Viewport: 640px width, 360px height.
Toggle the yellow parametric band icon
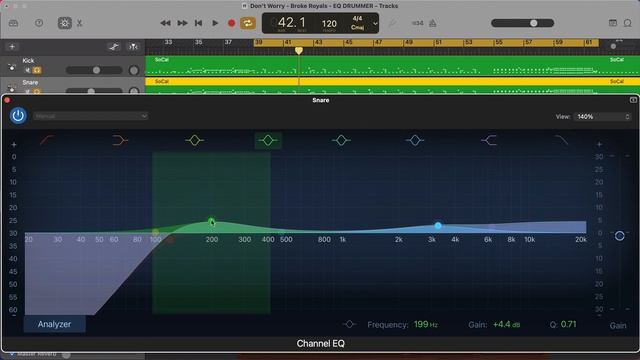pyautogui.click(x=195, y=140)
